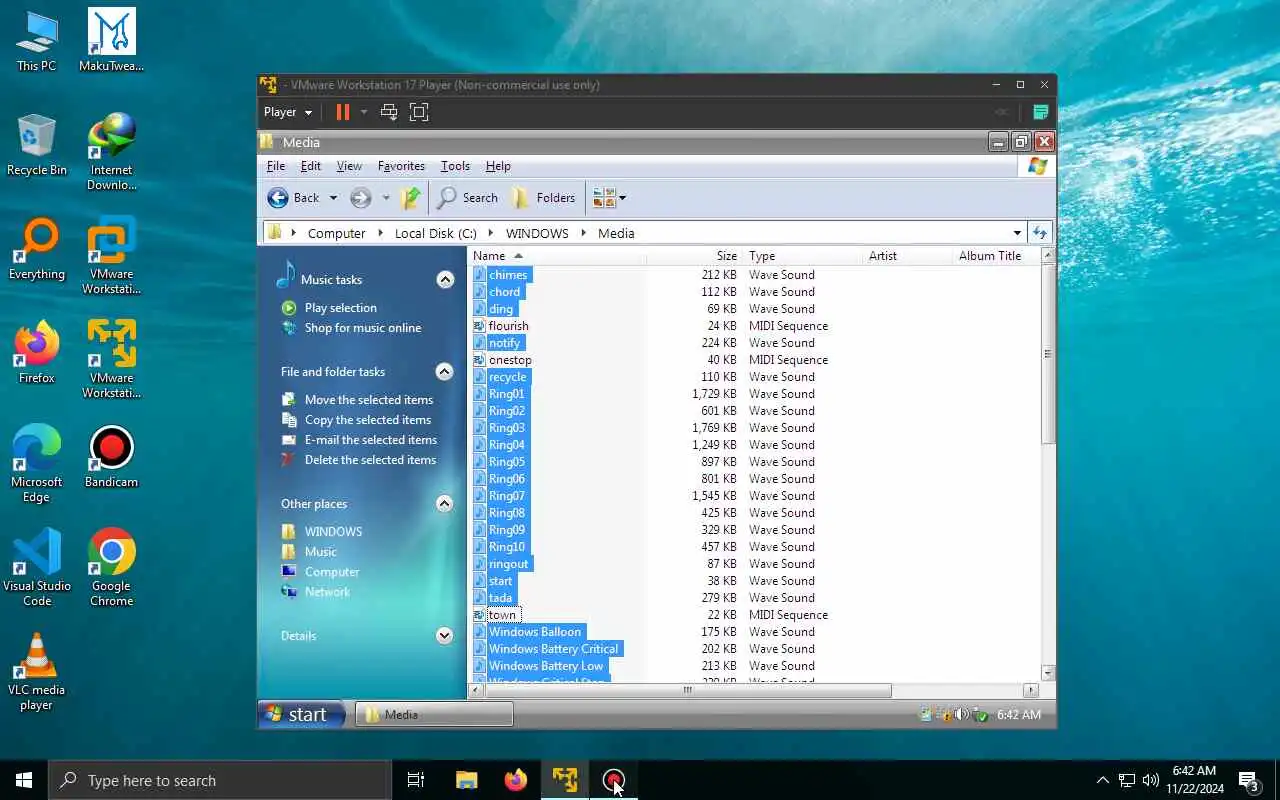
Task: Open the Player dropdown menu in VMware
Action: click(288, 112)
